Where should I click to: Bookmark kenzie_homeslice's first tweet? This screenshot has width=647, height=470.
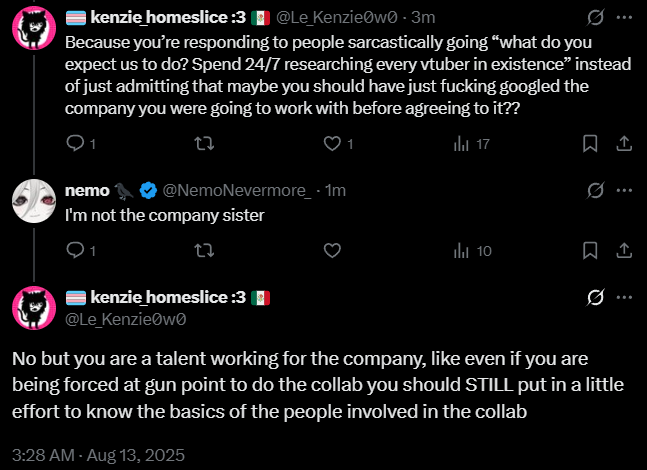pyautogui.click(x=590, y=144)
